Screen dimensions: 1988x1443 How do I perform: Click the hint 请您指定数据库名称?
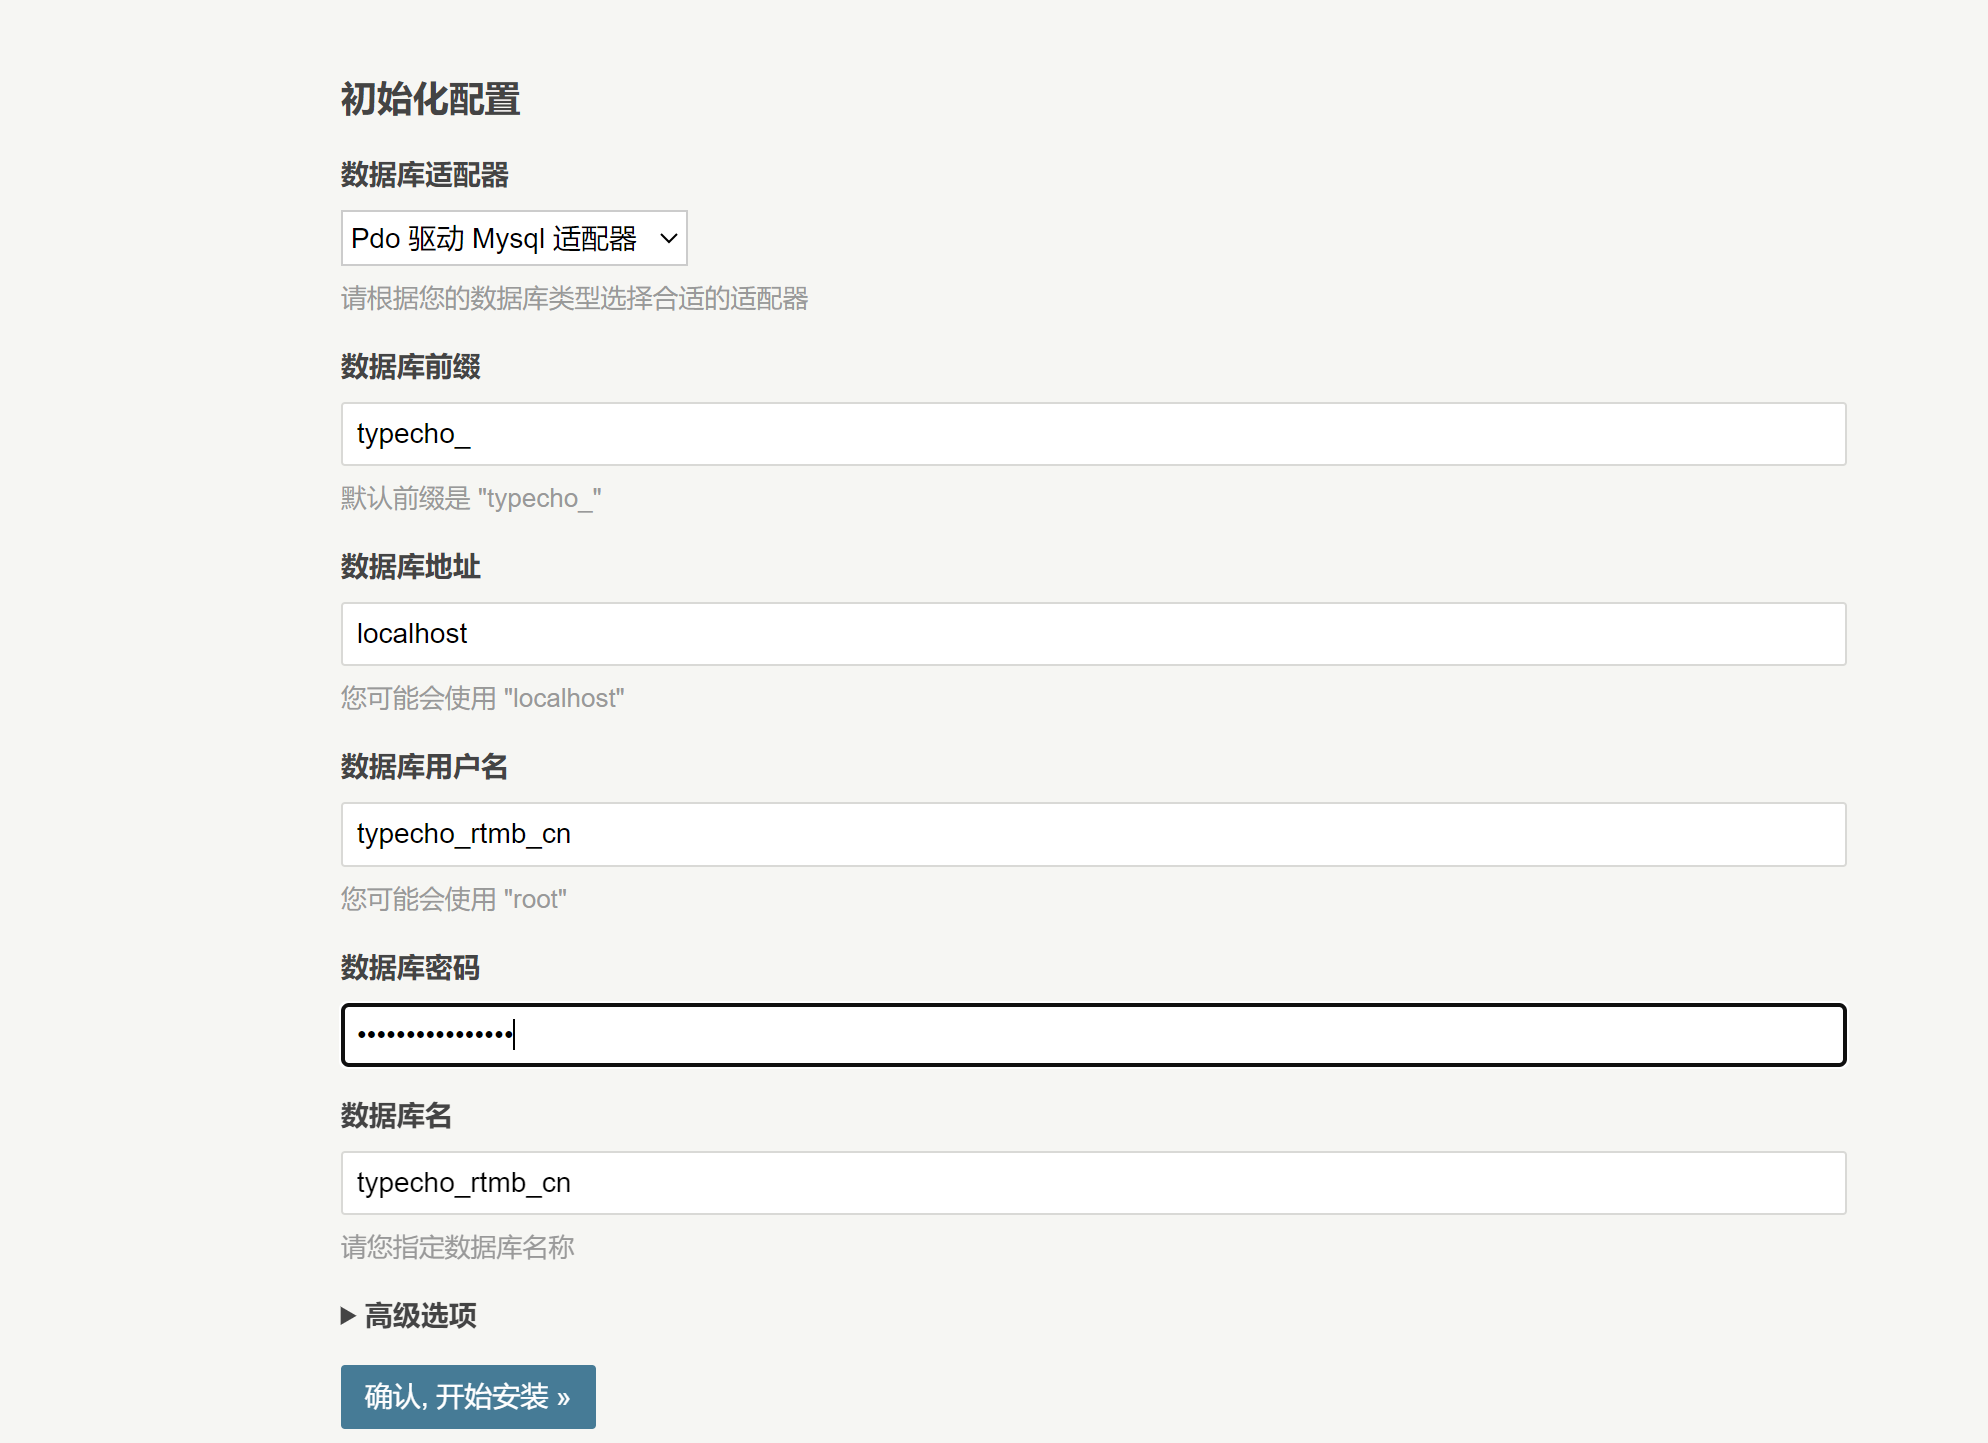tap(457, 1247)
